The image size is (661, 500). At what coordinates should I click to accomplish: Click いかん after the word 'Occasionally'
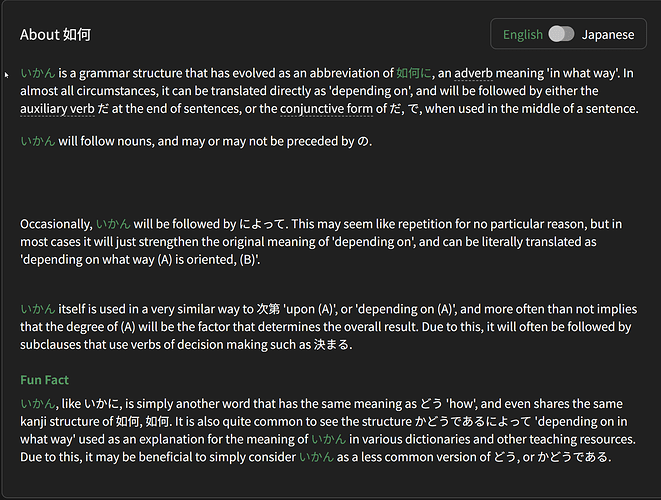click(113, 224)
